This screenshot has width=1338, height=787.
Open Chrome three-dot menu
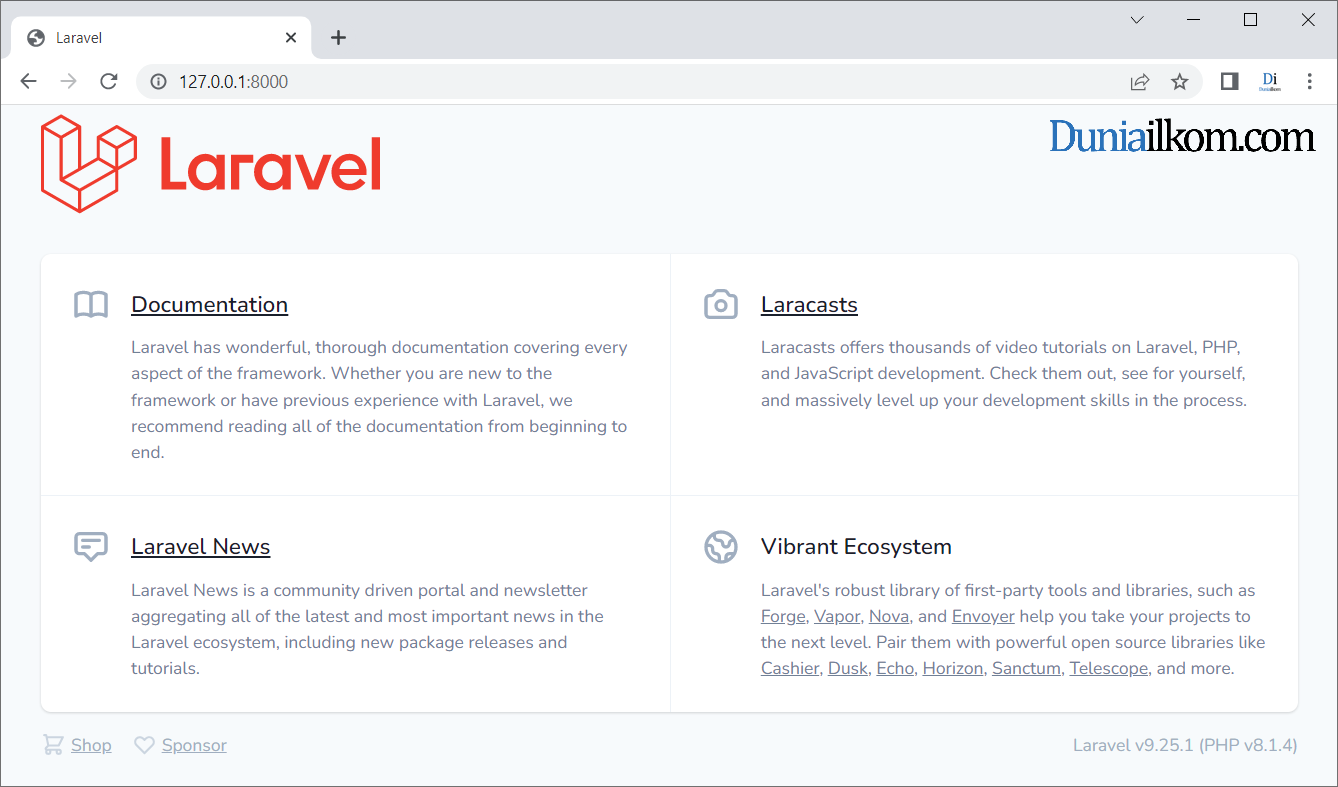pos(1310,82)
